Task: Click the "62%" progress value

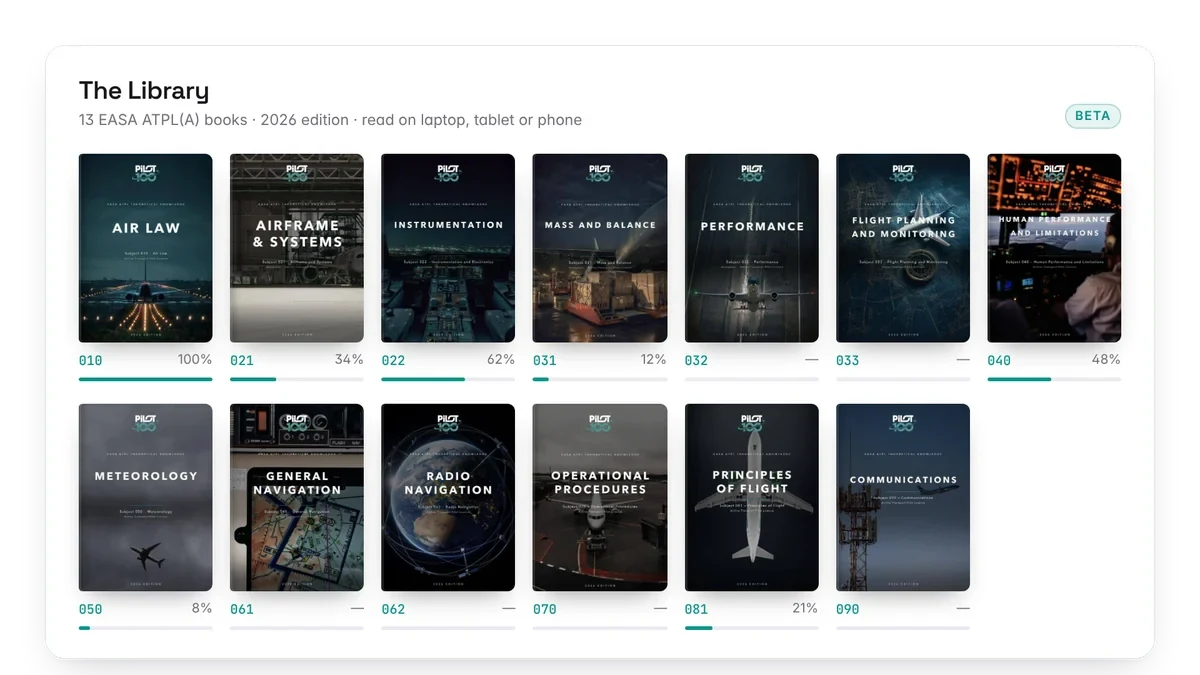Action: [500, 360]
